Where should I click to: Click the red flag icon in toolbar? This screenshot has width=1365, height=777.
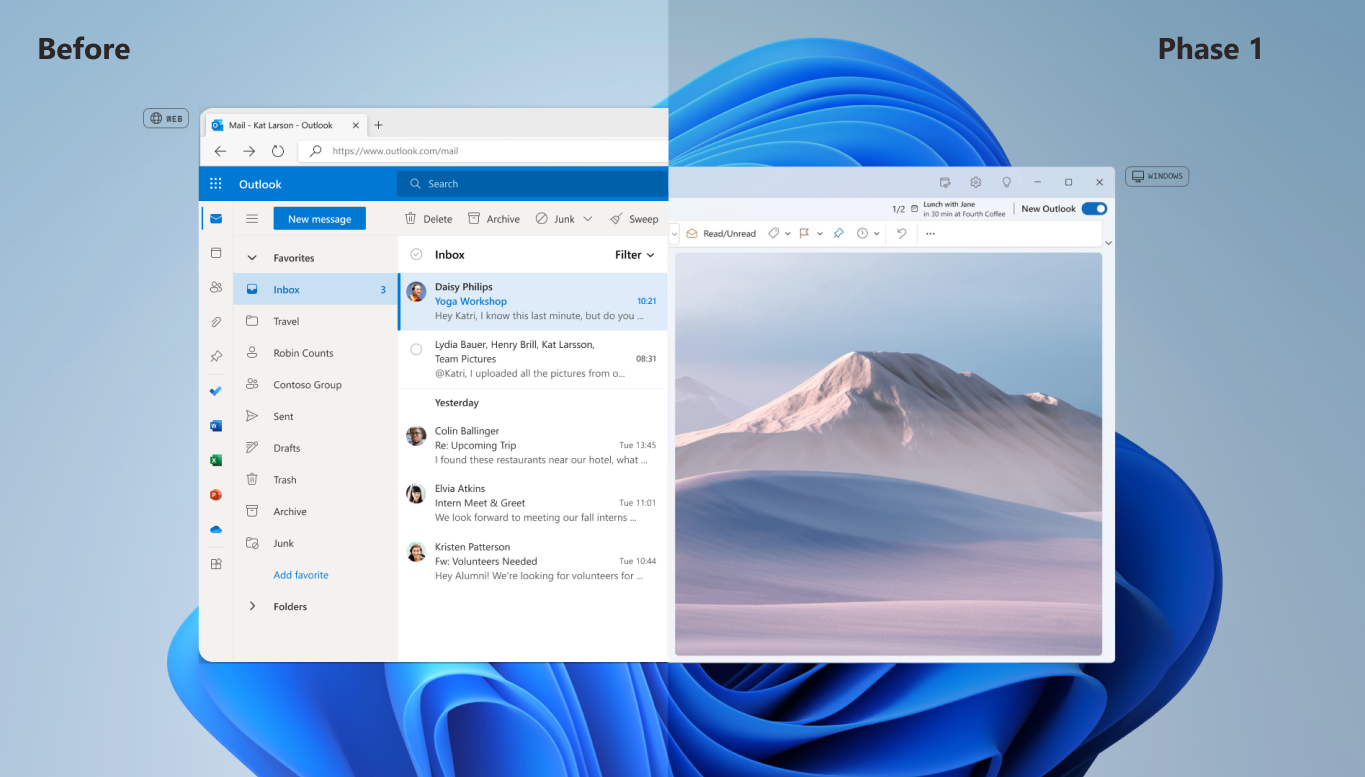[x=804, y=233]
